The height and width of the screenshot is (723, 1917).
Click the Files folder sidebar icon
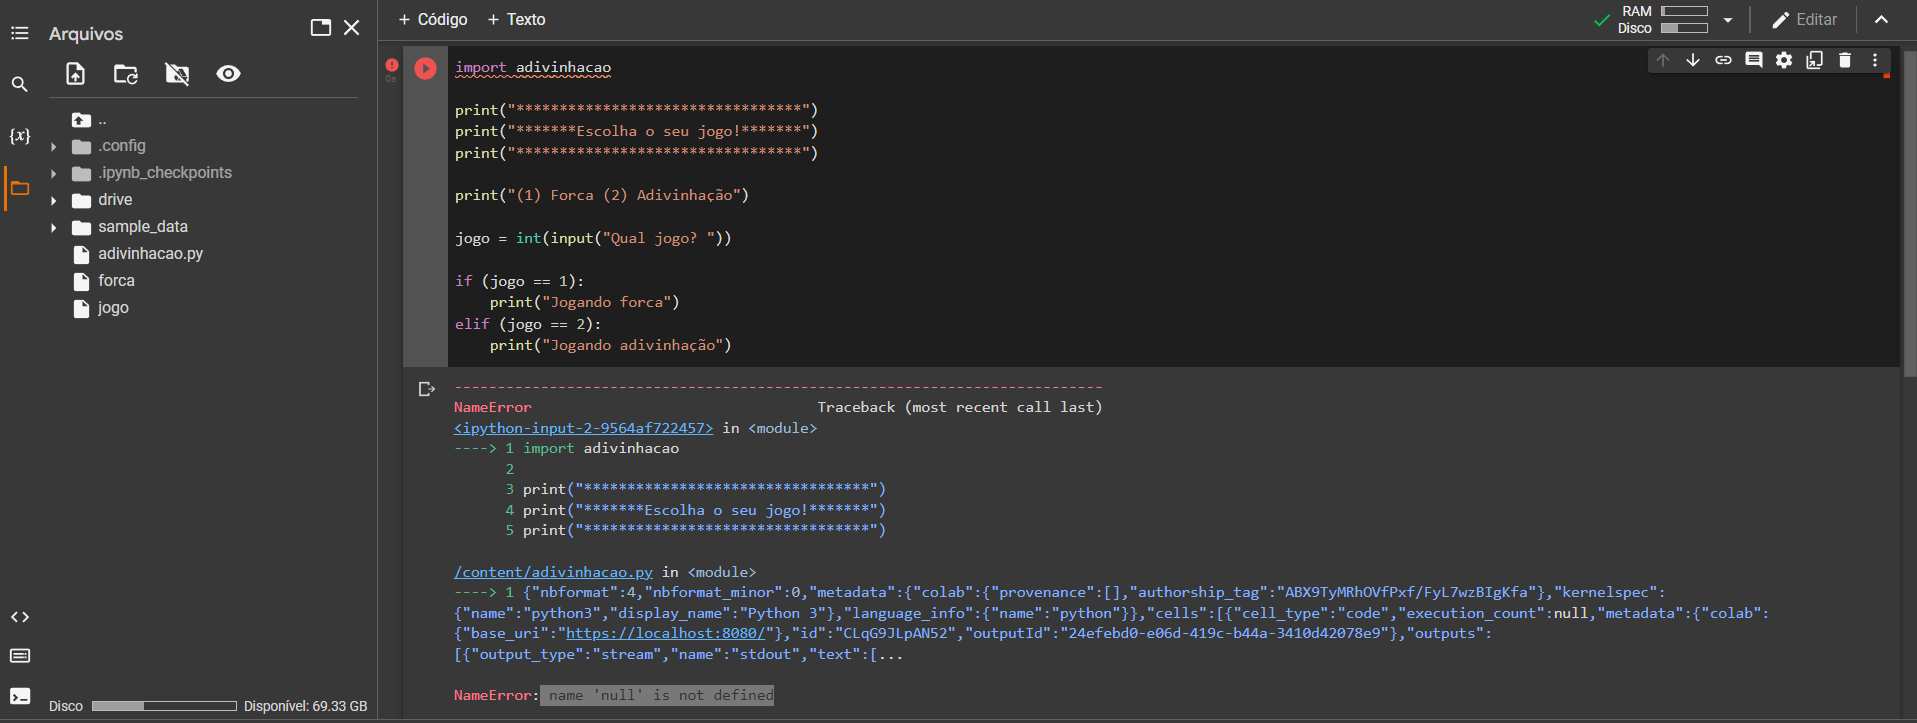coord(19,188)
